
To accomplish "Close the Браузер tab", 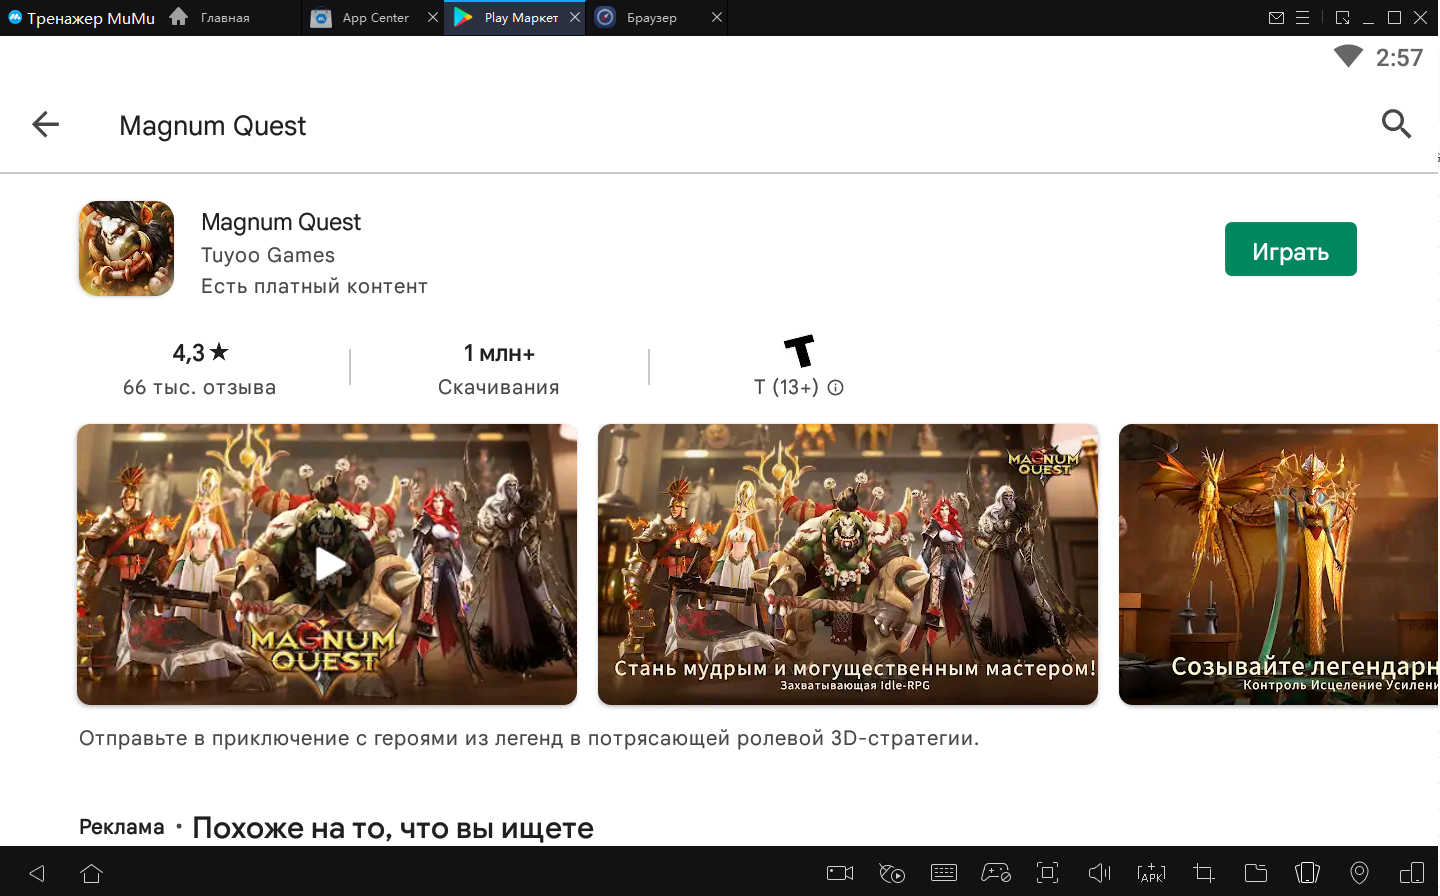I will coord(717,17).
